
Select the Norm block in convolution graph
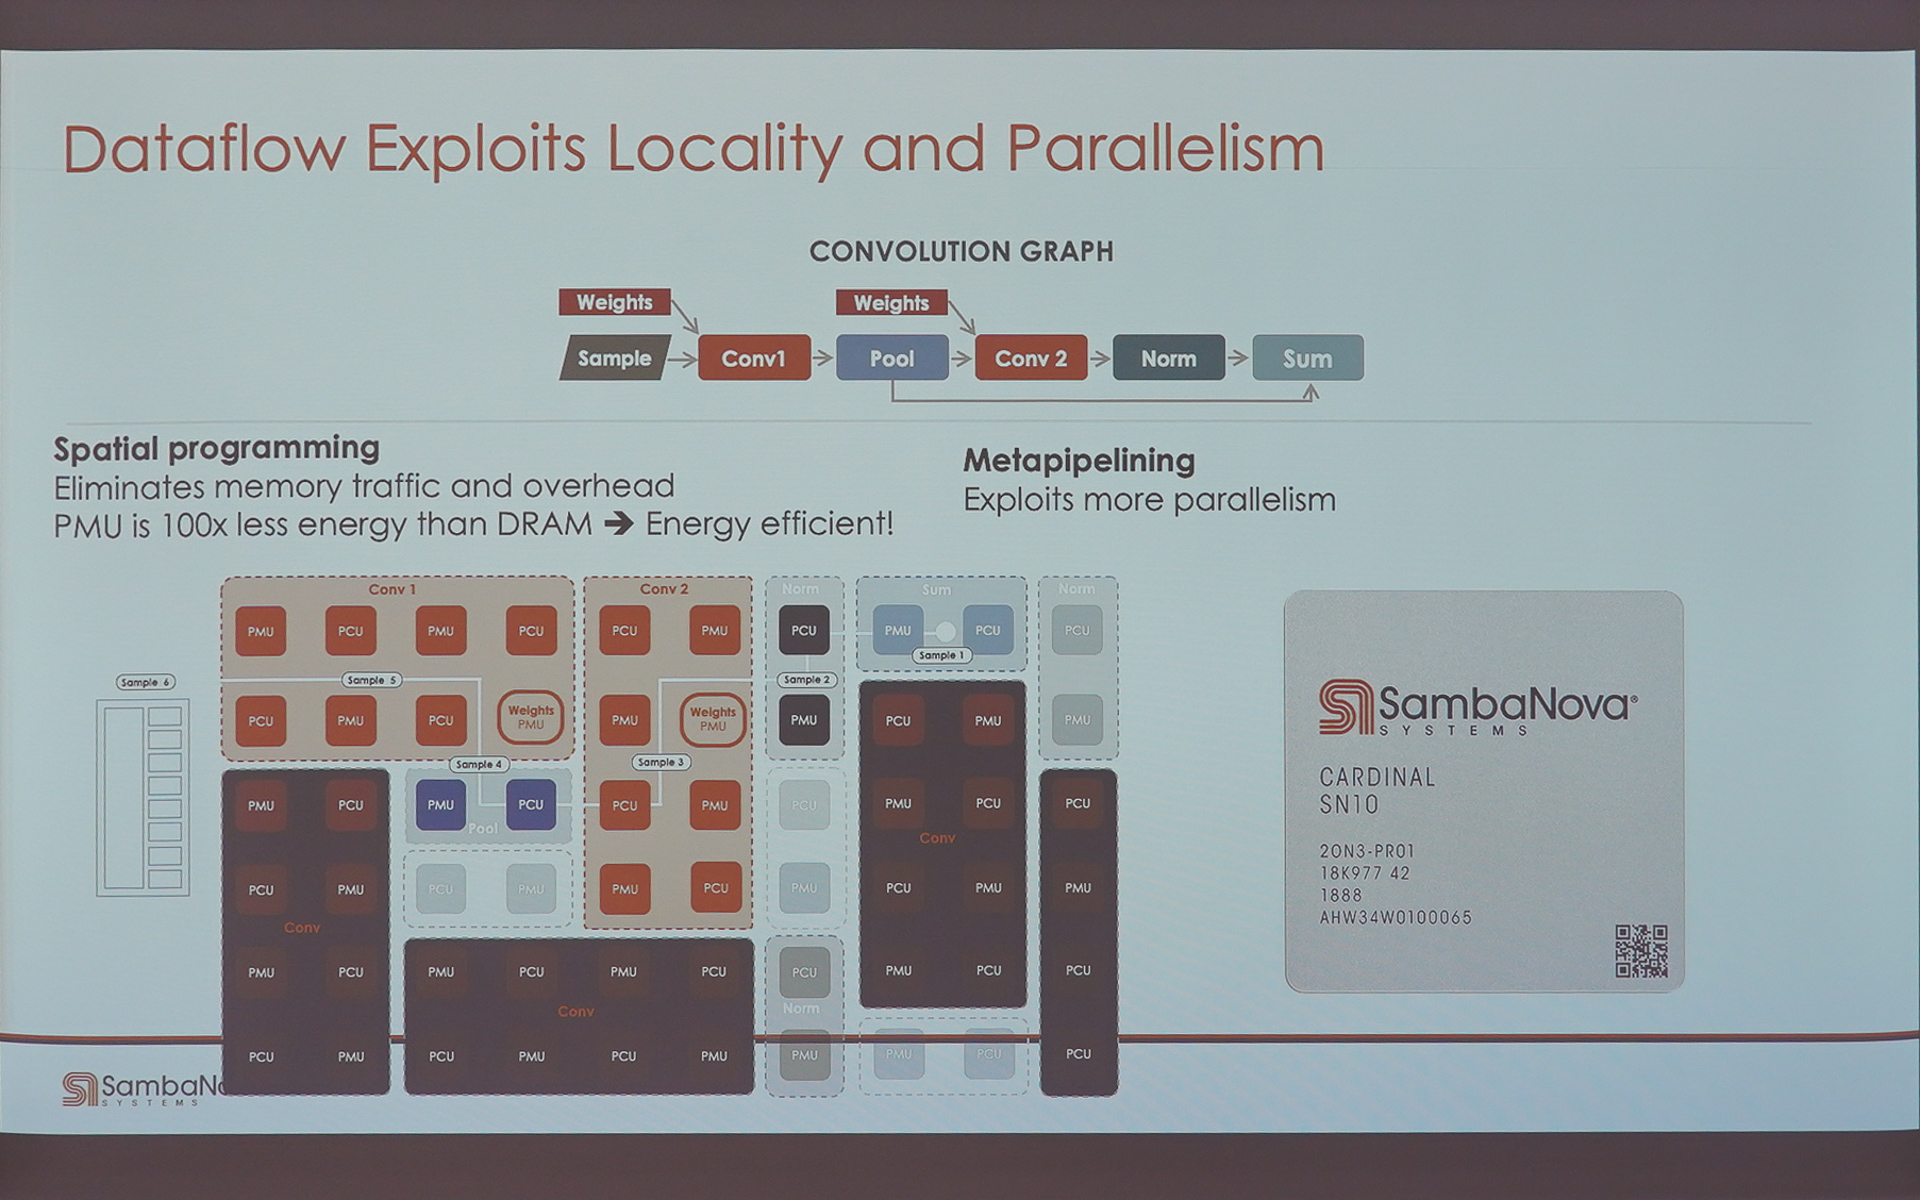pyautogui.click(x=1168, y=358)
